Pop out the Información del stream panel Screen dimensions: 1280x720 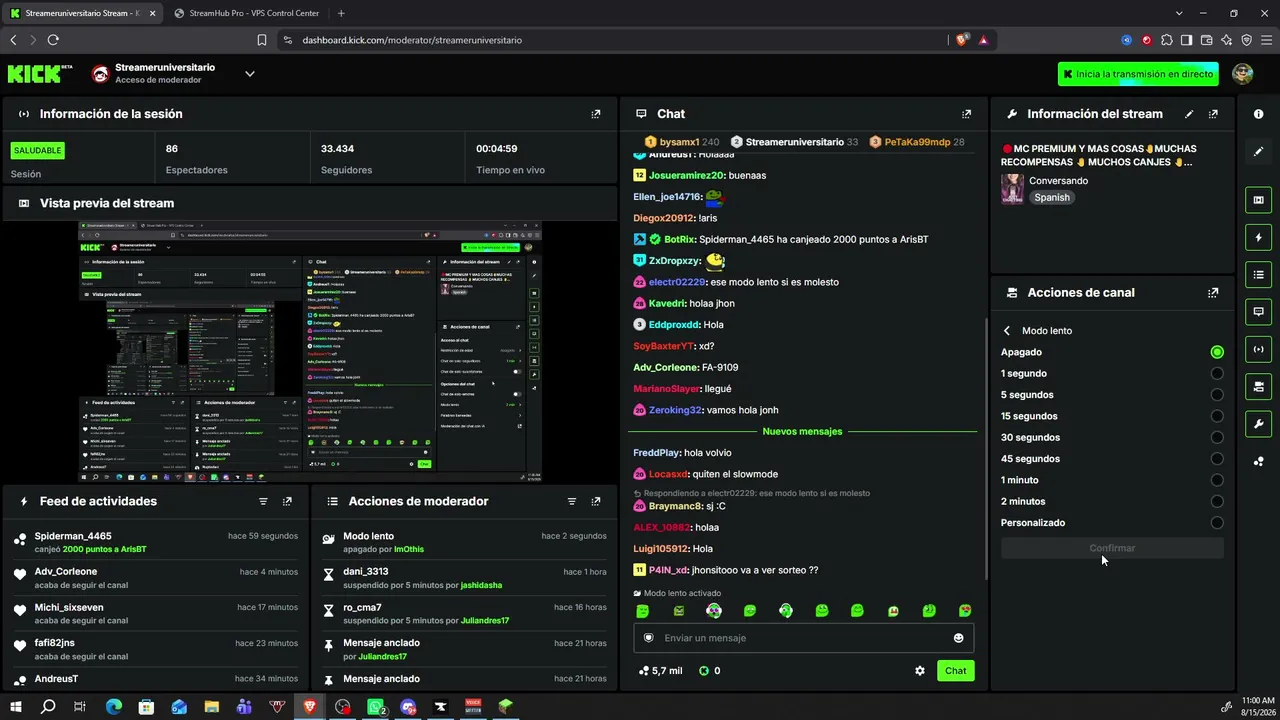click(1213, 114)
